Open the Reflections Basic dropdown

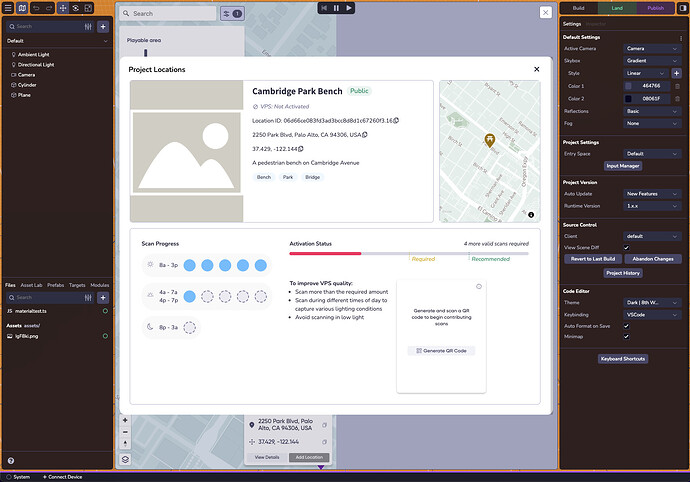652,111
